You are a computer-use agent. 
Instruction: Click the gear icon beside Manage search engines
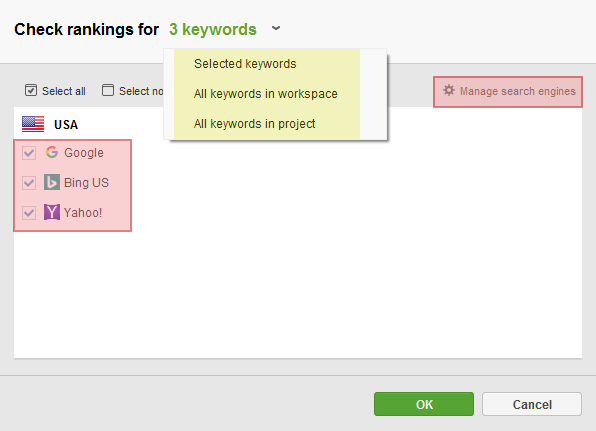point(449,90)
